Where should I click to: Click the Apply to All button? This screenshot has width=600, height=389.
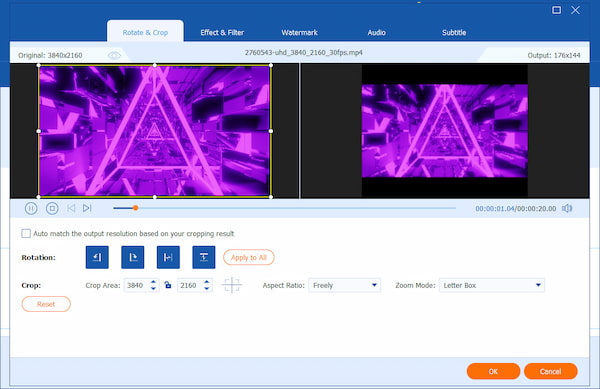[249, 257]
